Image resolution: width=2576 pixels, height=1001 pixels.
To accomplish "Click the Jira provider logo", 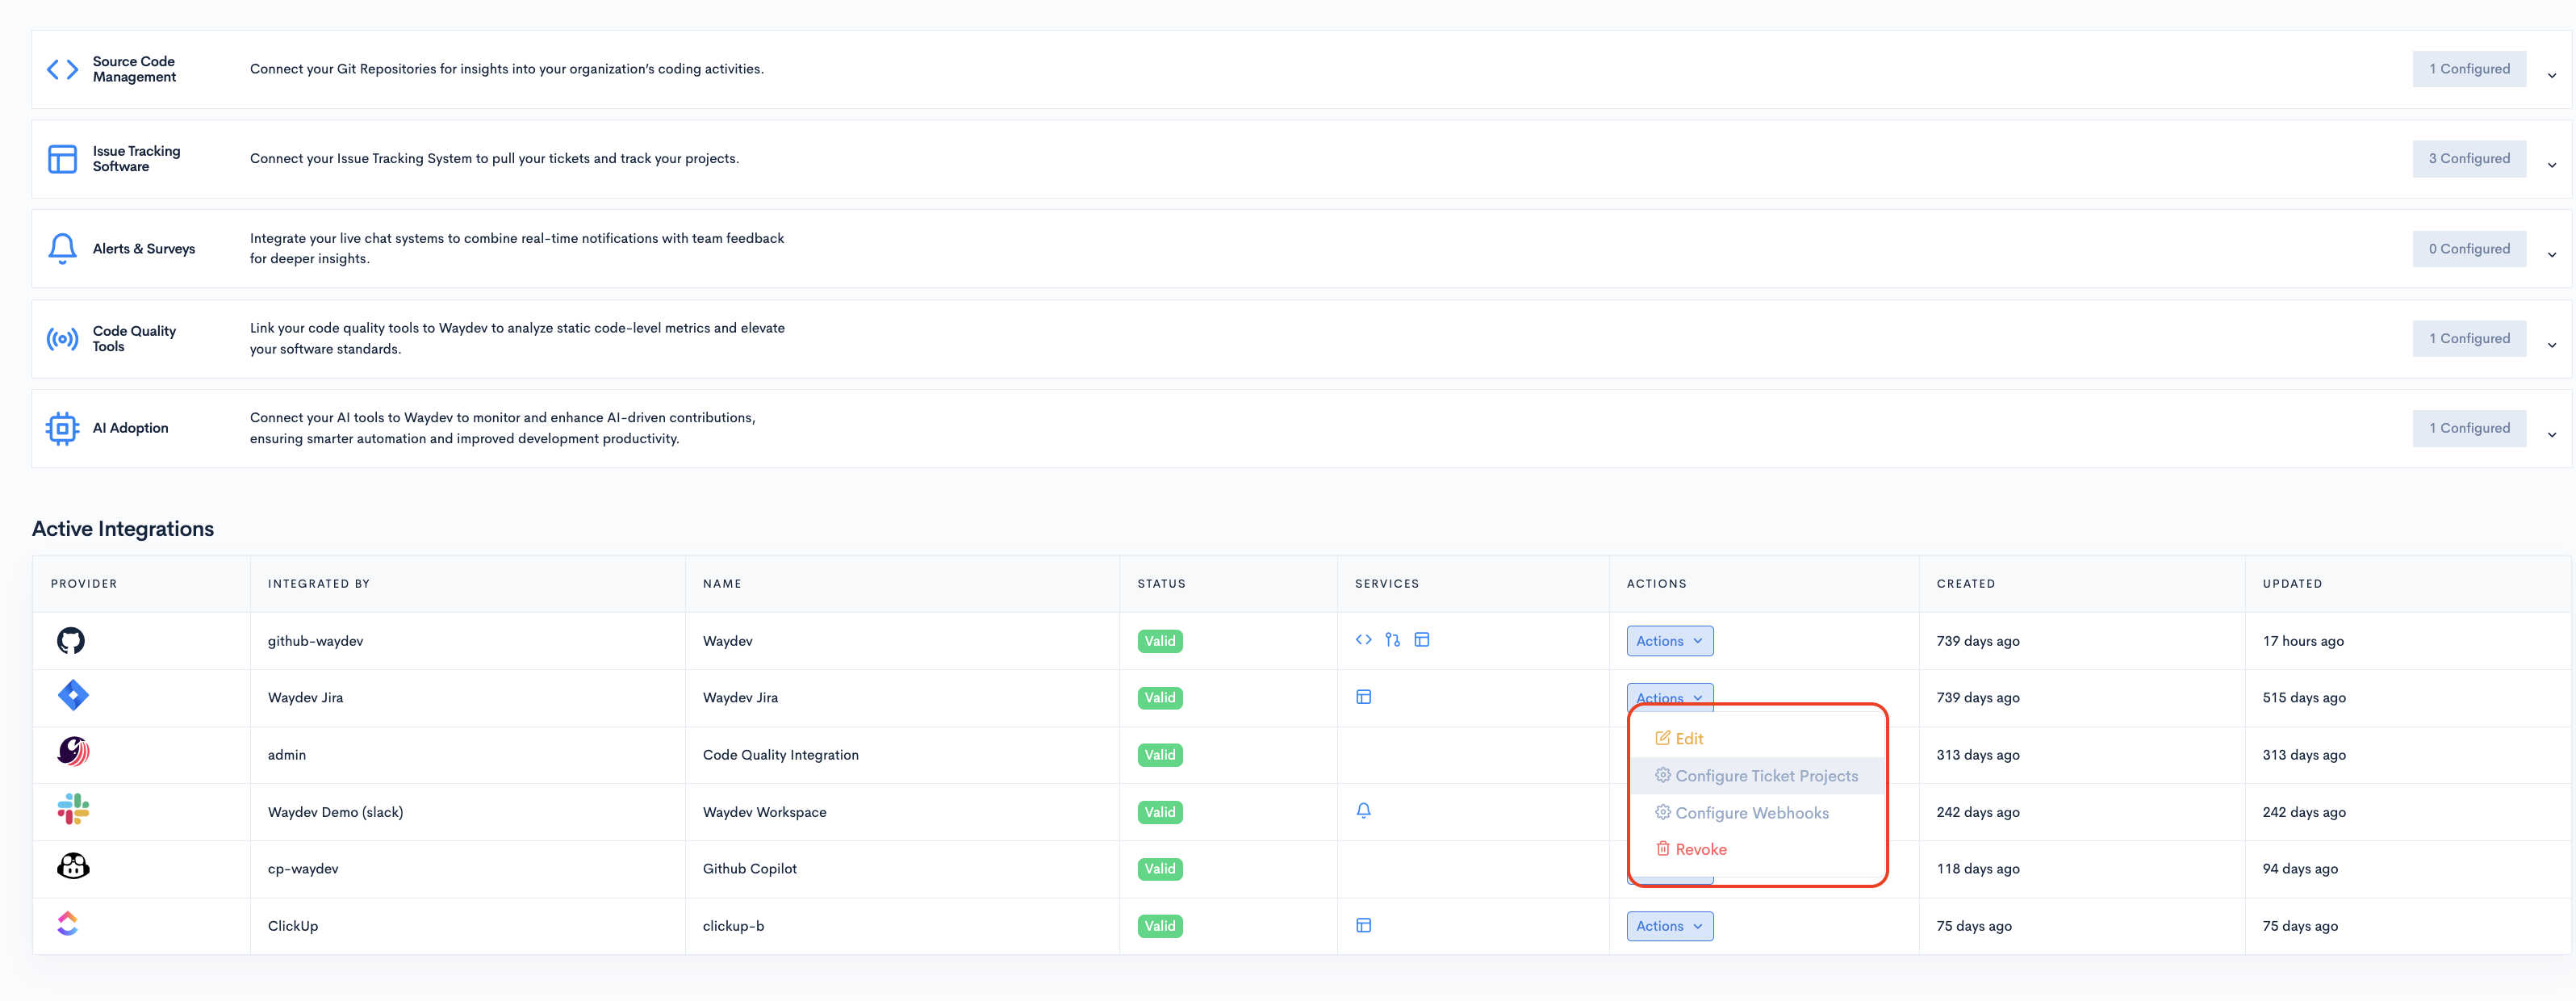I will [x=73, y=695].
